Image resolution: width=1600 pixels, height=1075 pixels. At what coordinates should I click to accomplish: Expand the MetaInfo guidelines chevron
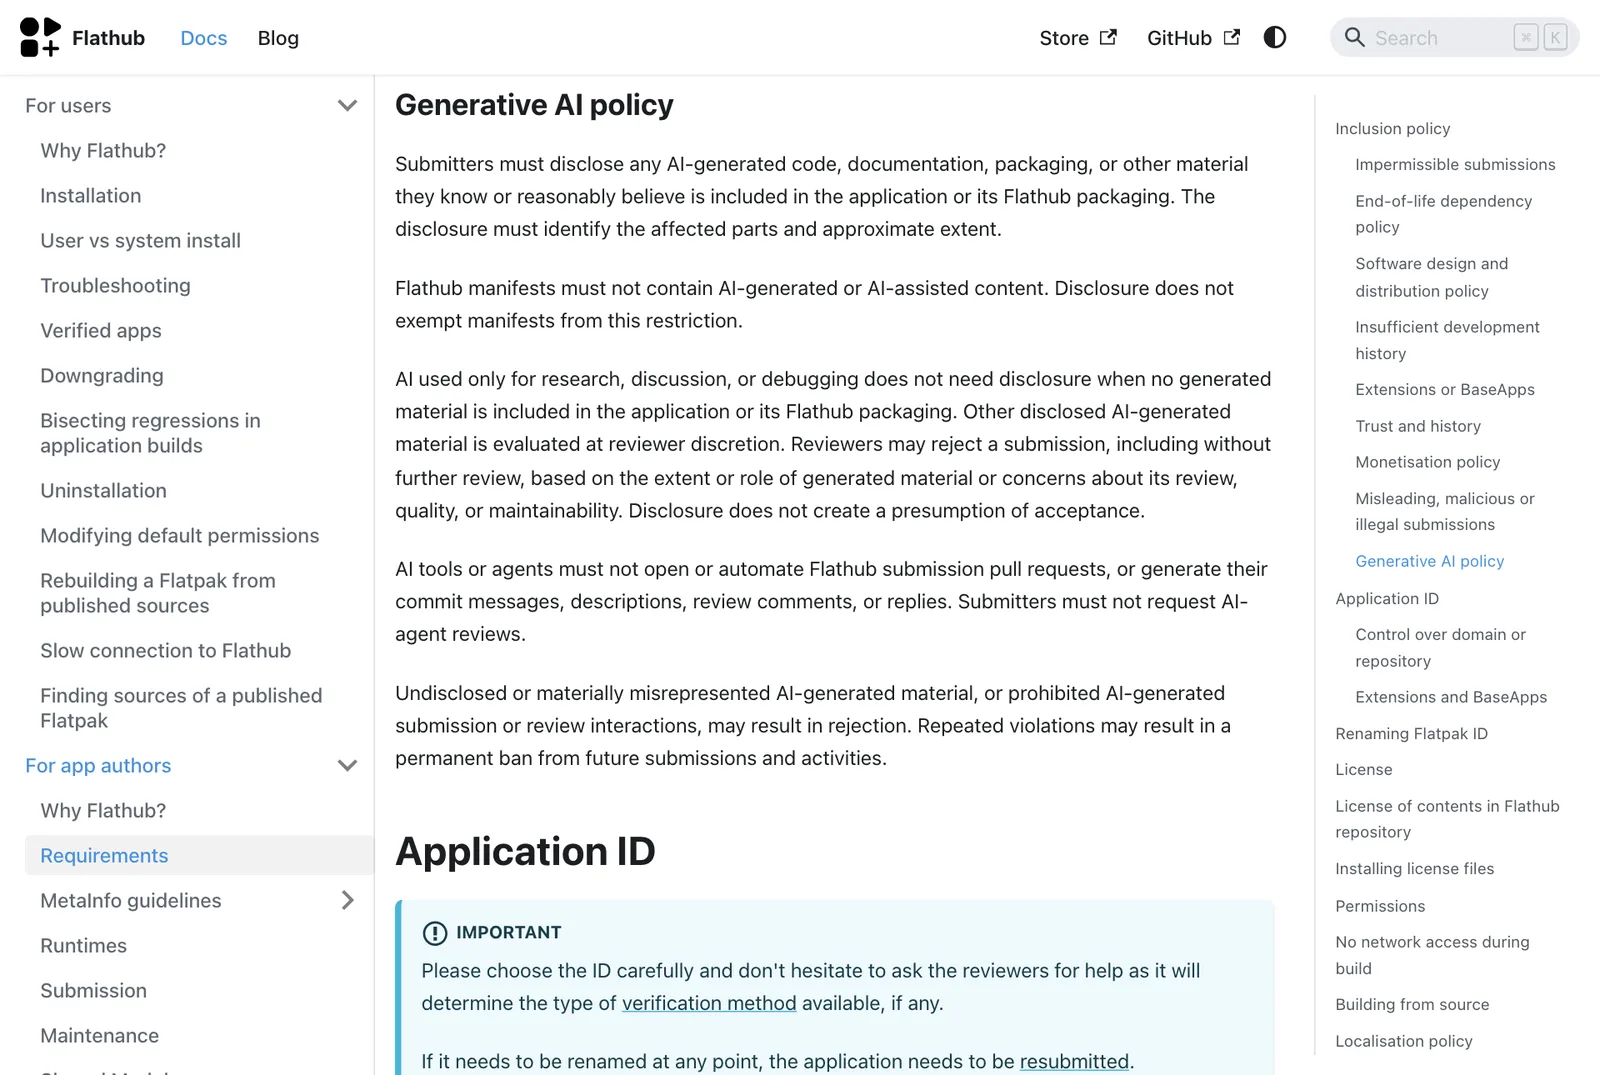tap(347, 900)
